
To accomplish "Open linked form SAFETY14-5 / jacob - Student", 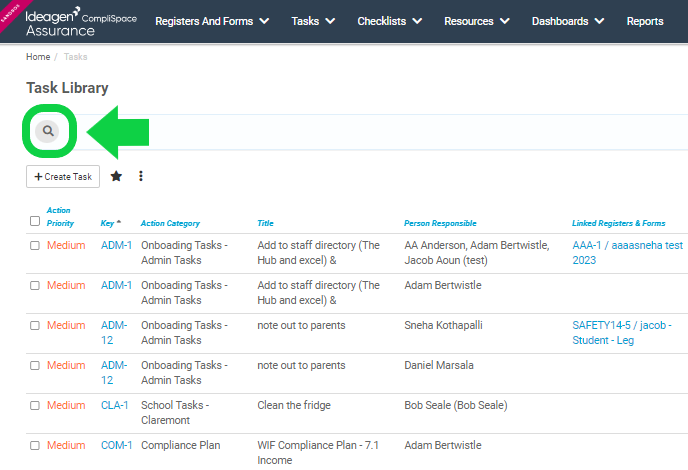I will [x=622, y=333].
